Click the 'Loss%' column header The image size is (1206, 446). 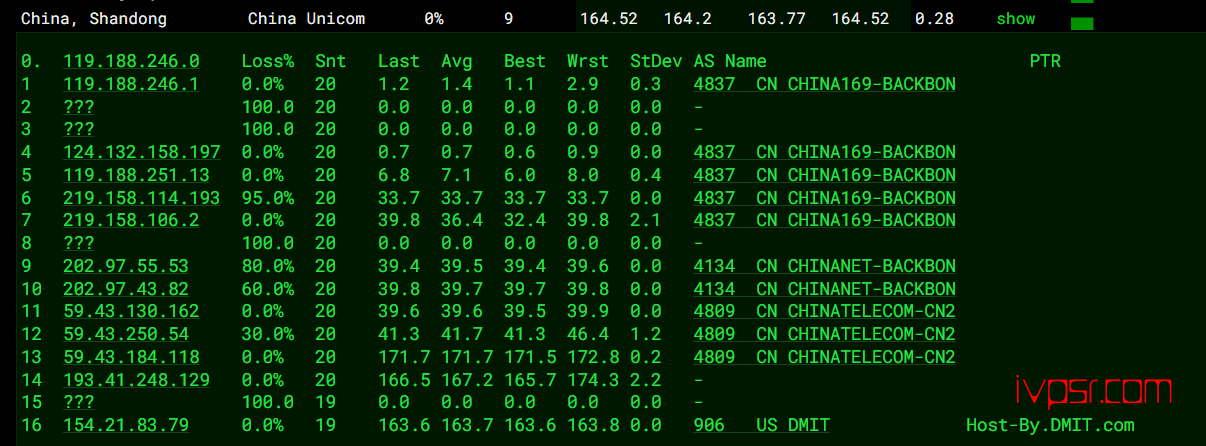click(268, 62)
